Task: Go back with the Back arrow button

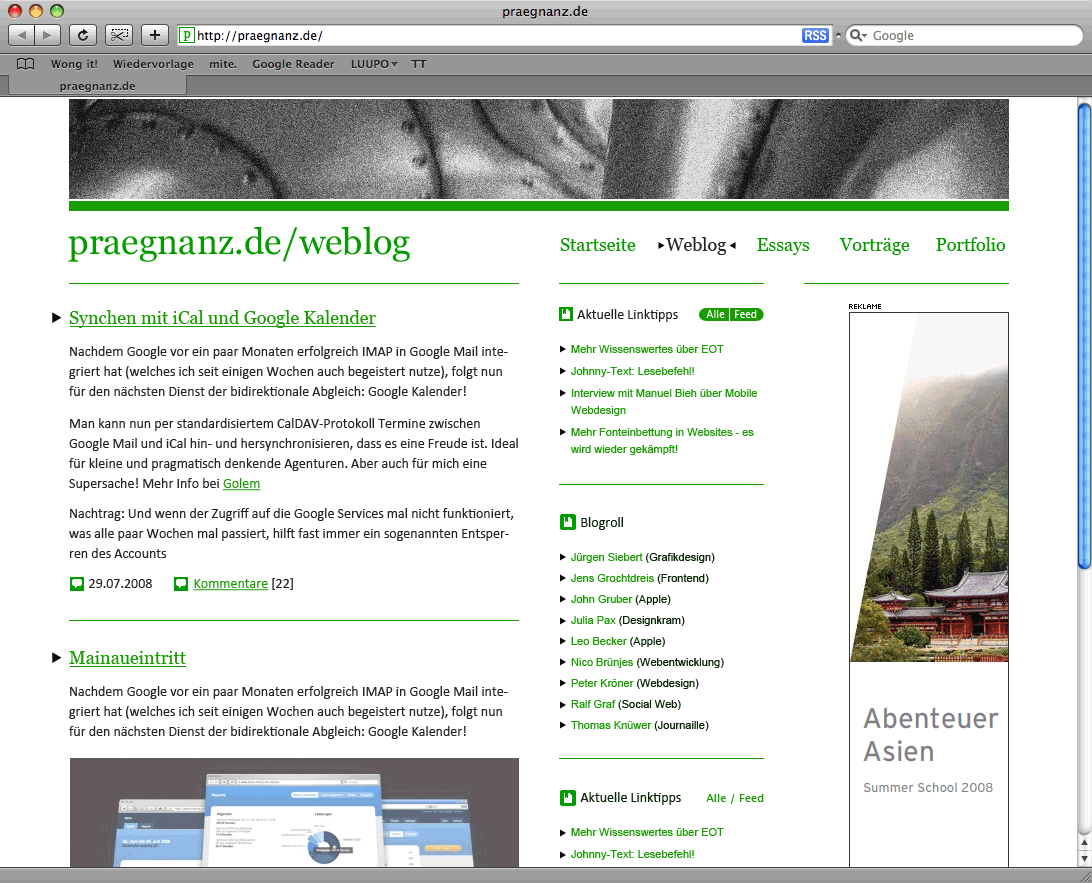Action: pos(22,35)
